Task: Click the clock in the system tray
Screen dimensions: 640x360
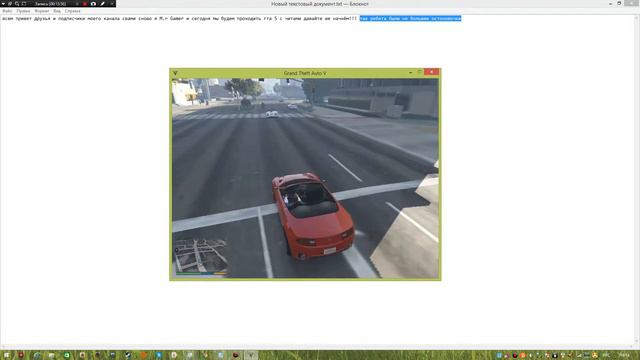Action: [624, 356]
